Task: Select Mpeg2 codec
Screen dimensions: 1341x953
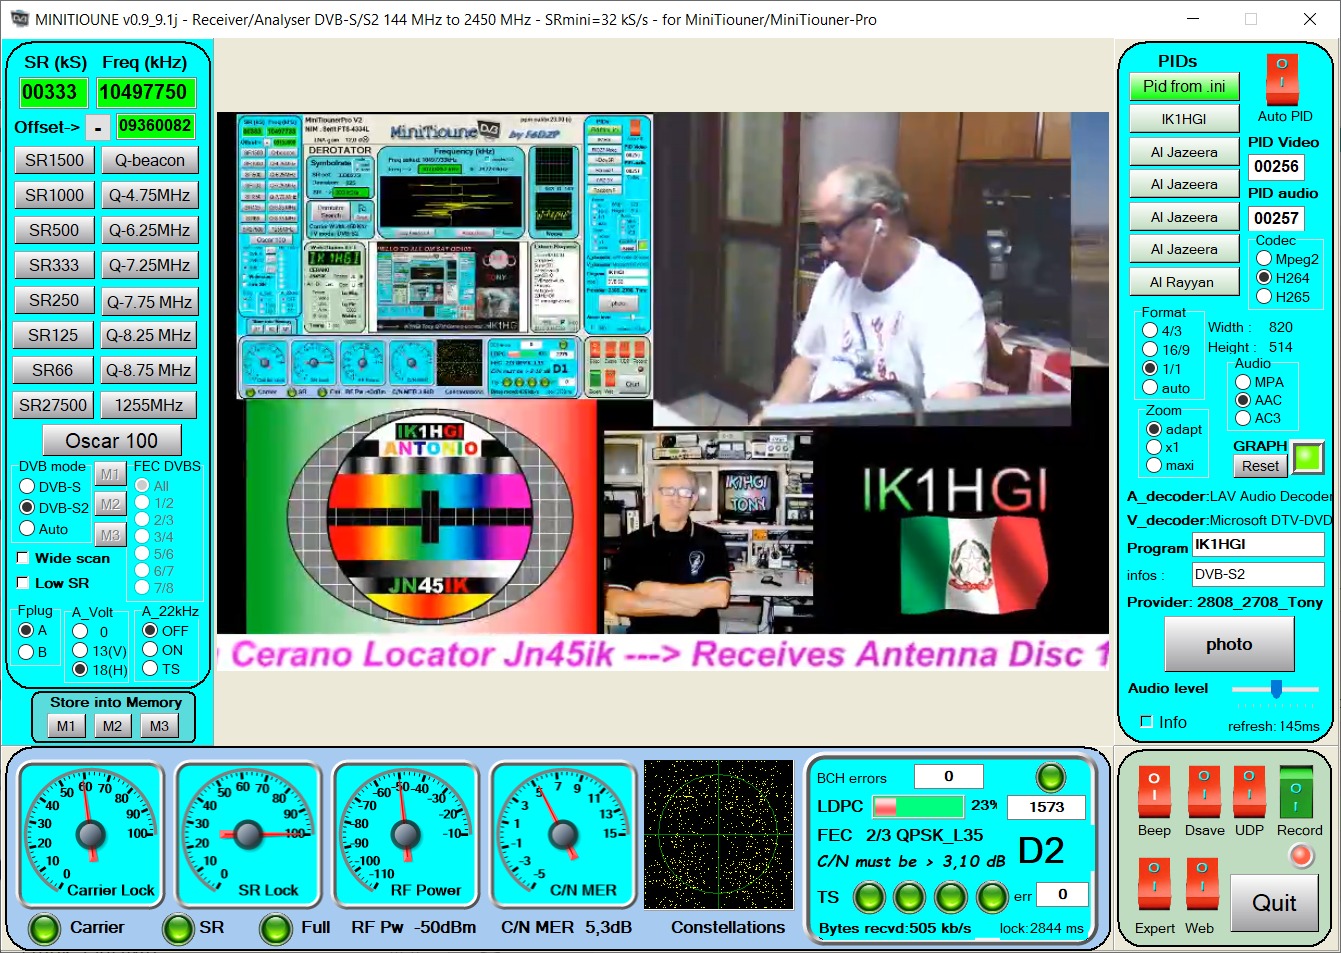Action: click(x=1264, y=259)
